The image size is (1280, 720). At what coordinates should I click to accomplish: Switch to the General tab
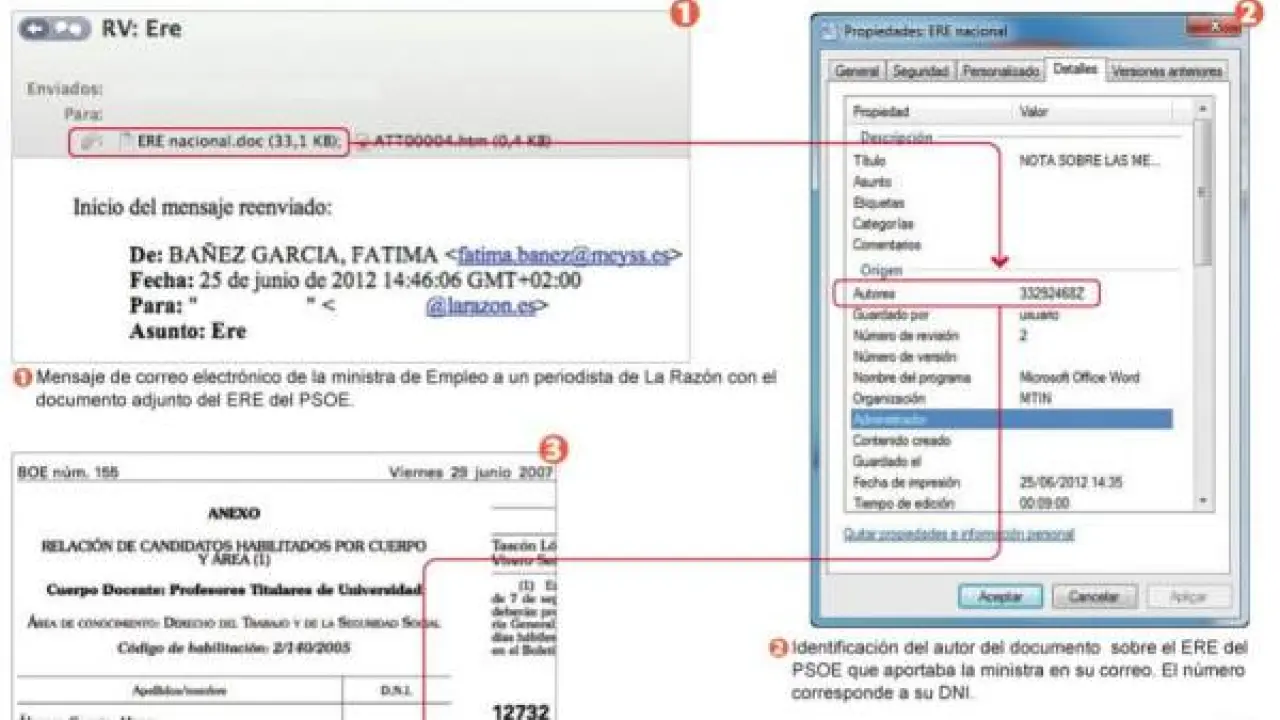click(x=857, y=72)
